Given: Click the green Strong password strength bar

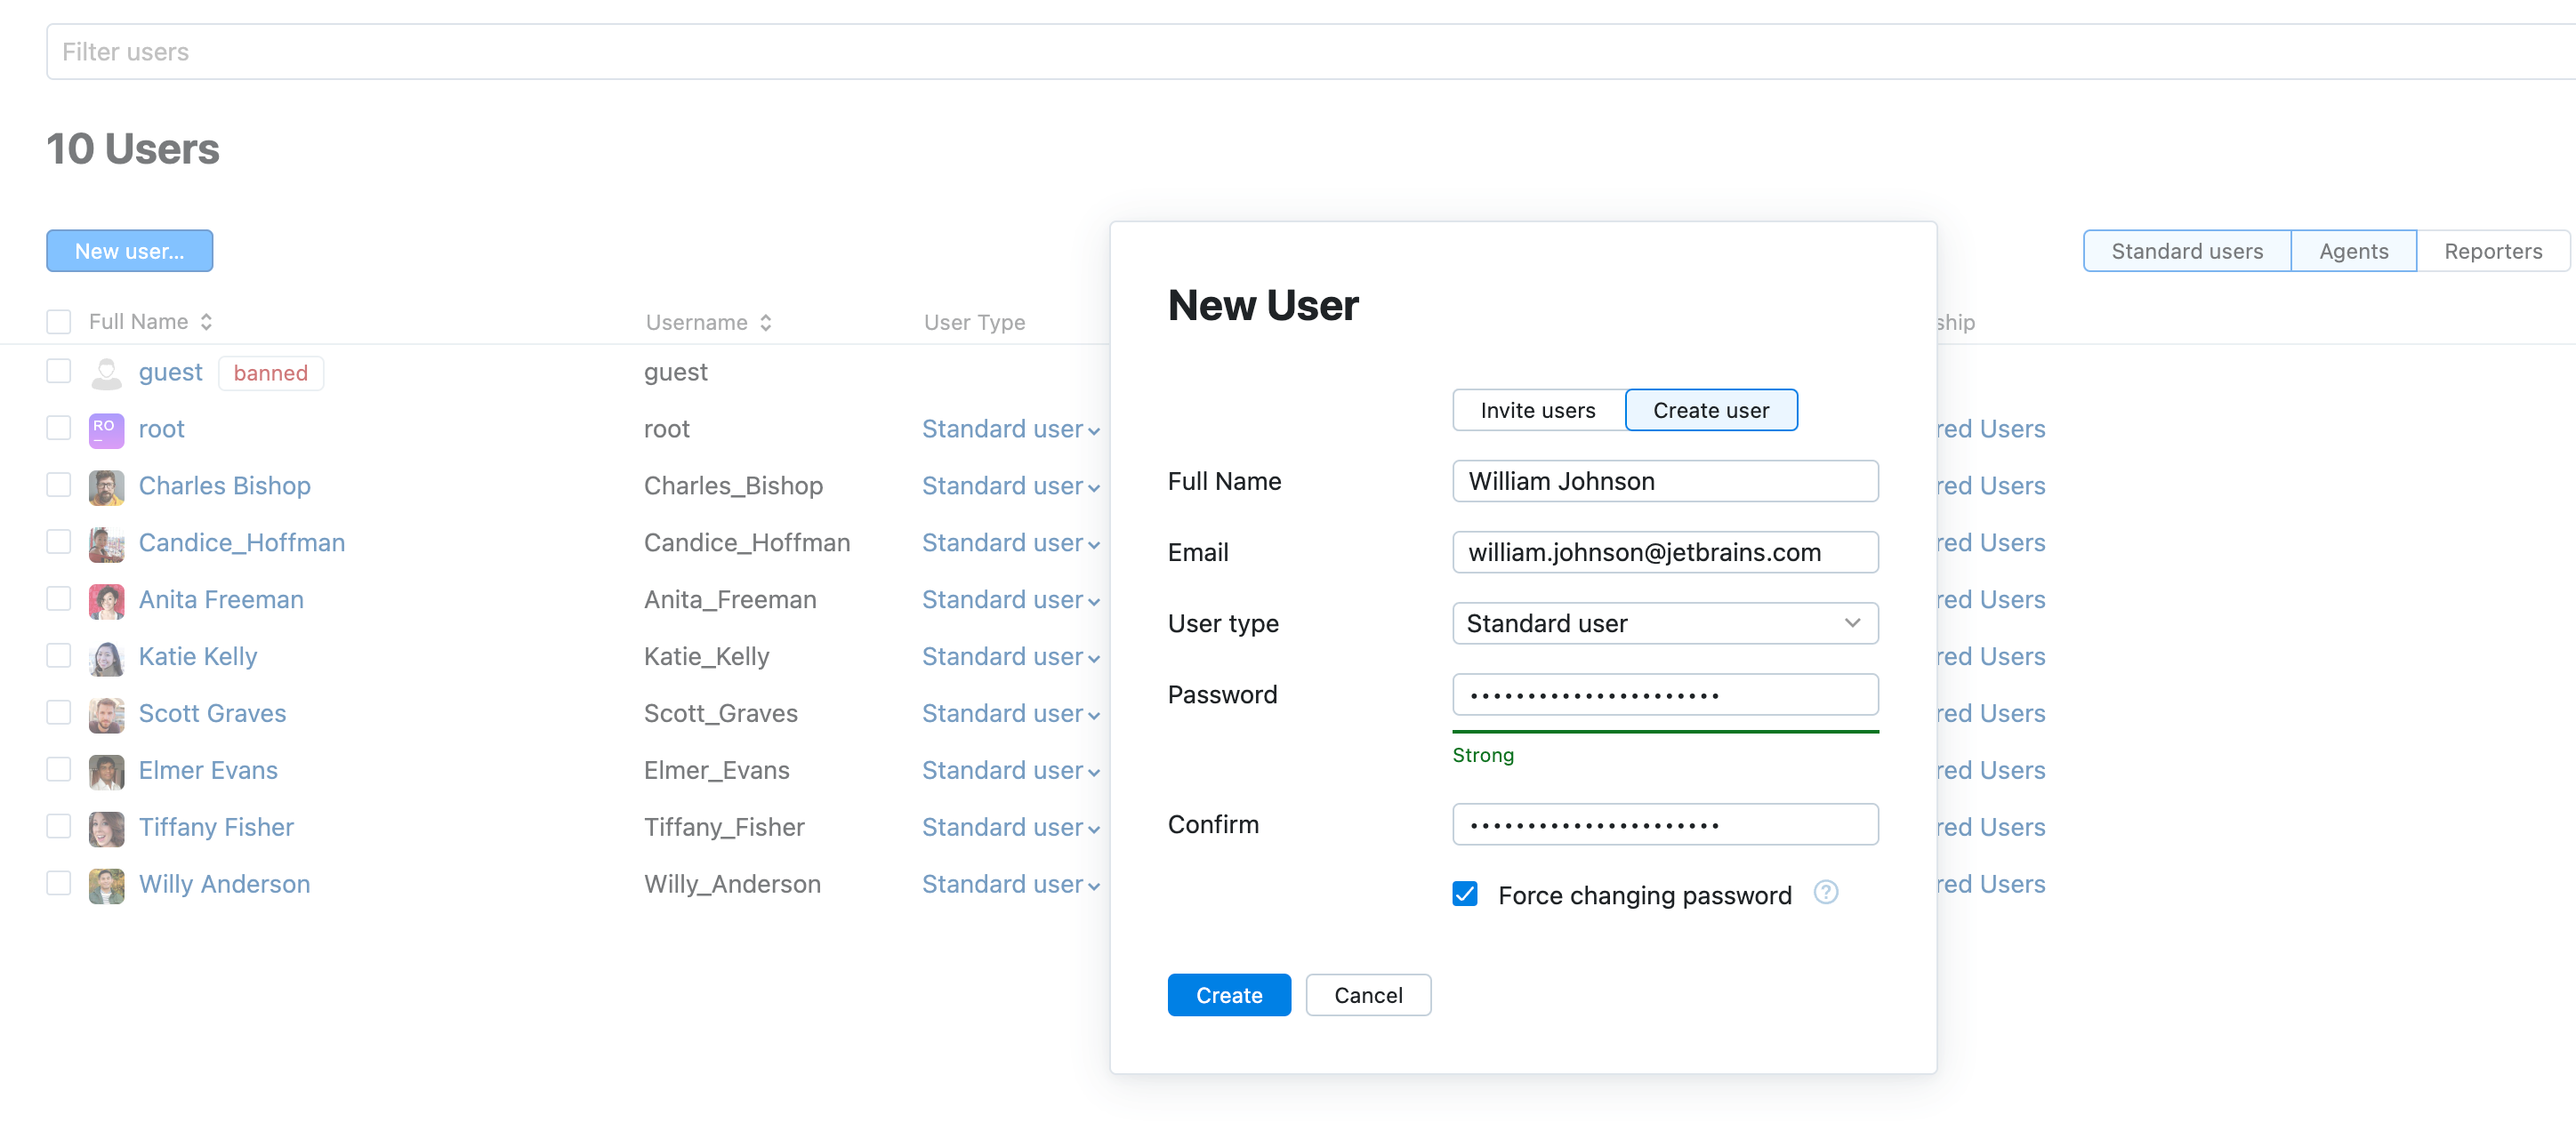Looking at the screenshot, I should coord(1664,731).
